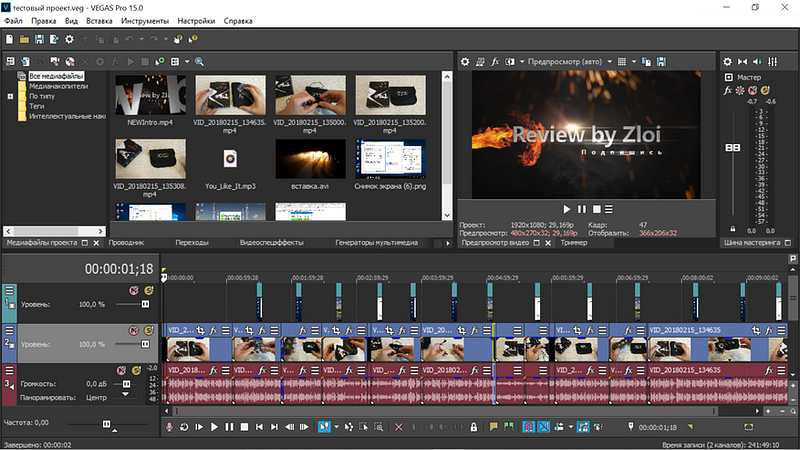
Task: Toggle master bus lock fader channels padlock
Action: point(733,229)
